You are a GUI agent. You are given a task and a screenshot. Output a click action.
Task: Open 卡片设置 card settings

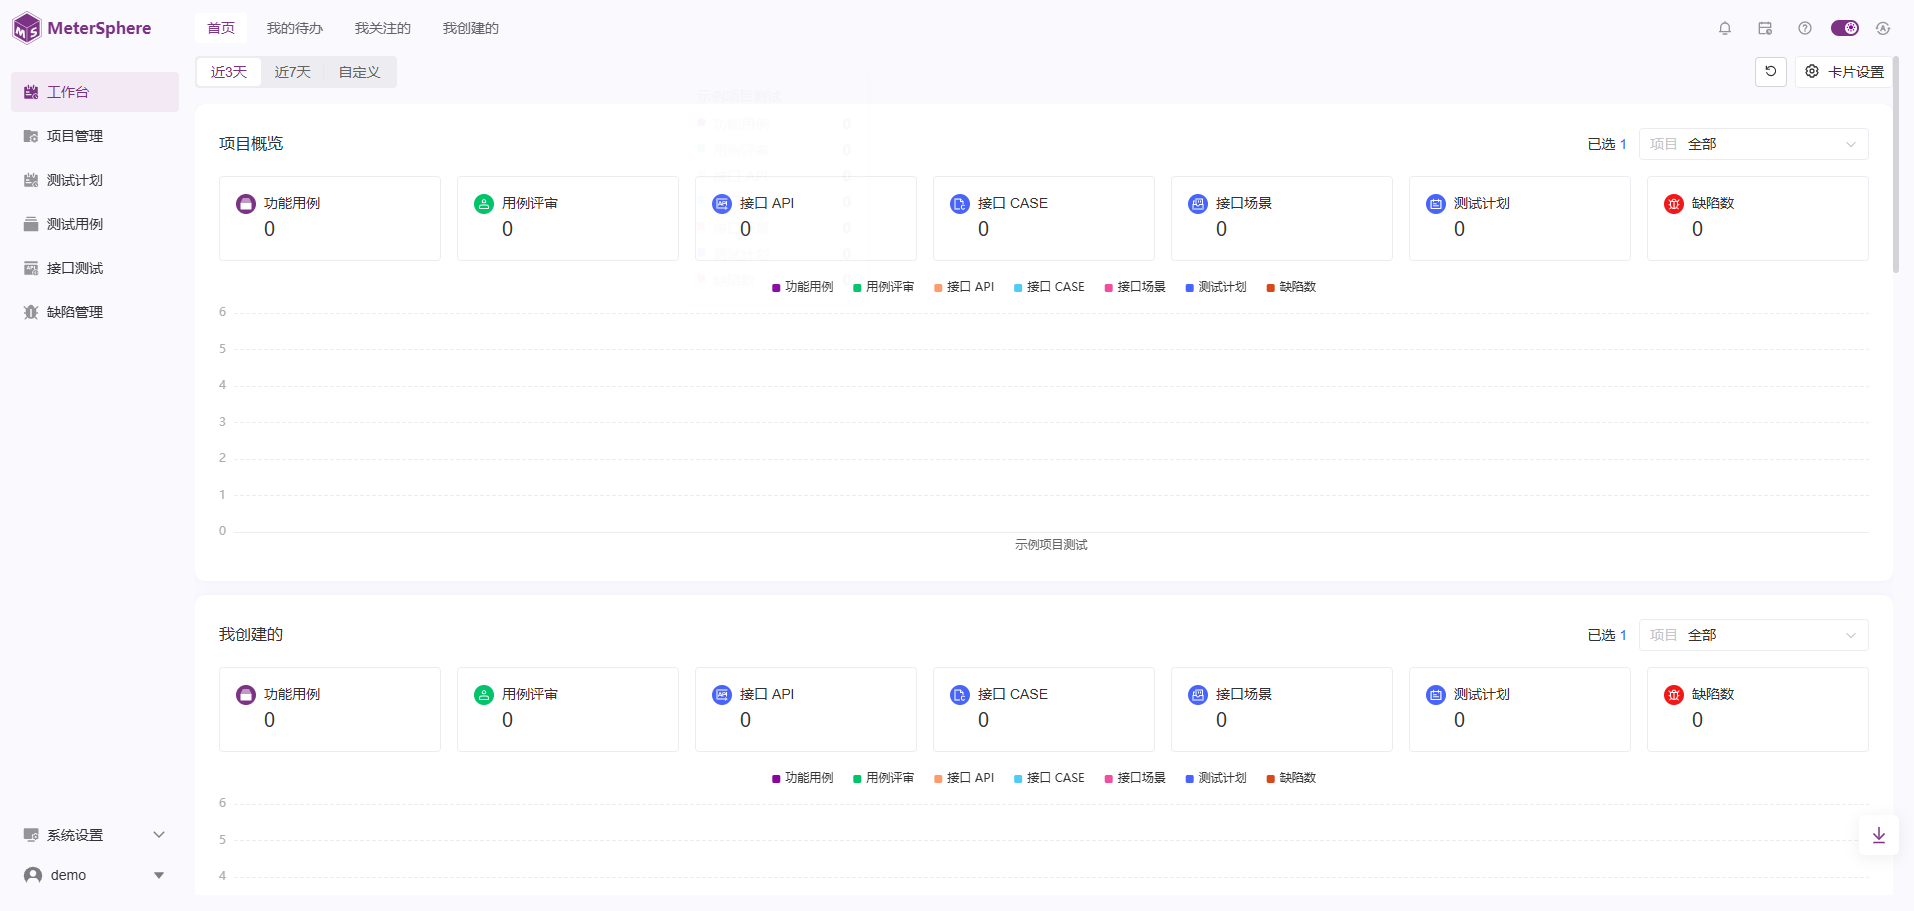pyautogui.click(x=1845, y=72)
